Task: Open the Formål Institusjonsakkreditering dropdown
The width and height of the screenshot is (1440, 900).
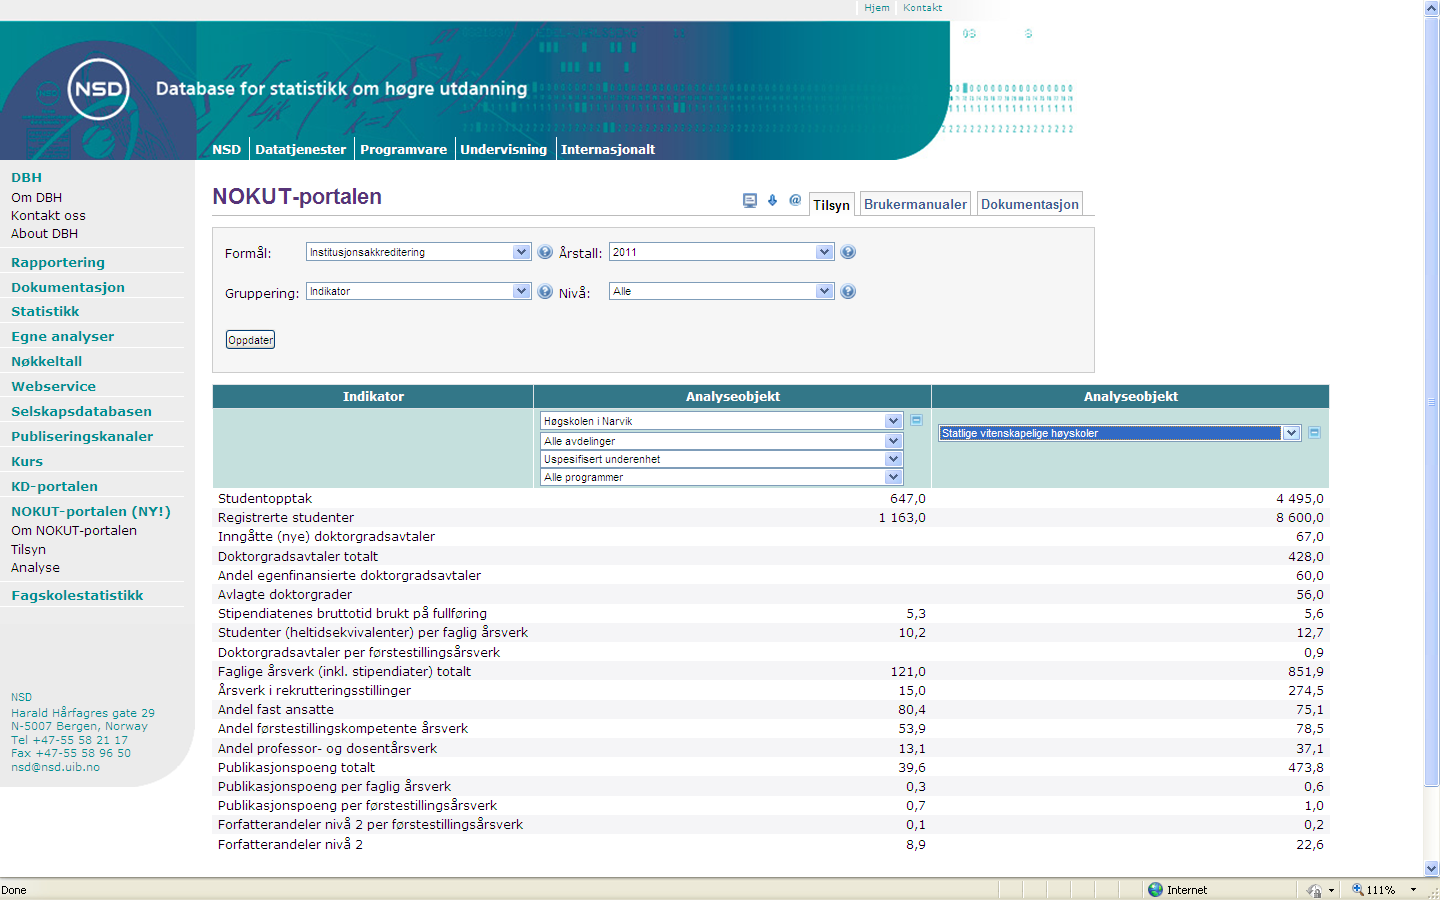Action: 418,252
